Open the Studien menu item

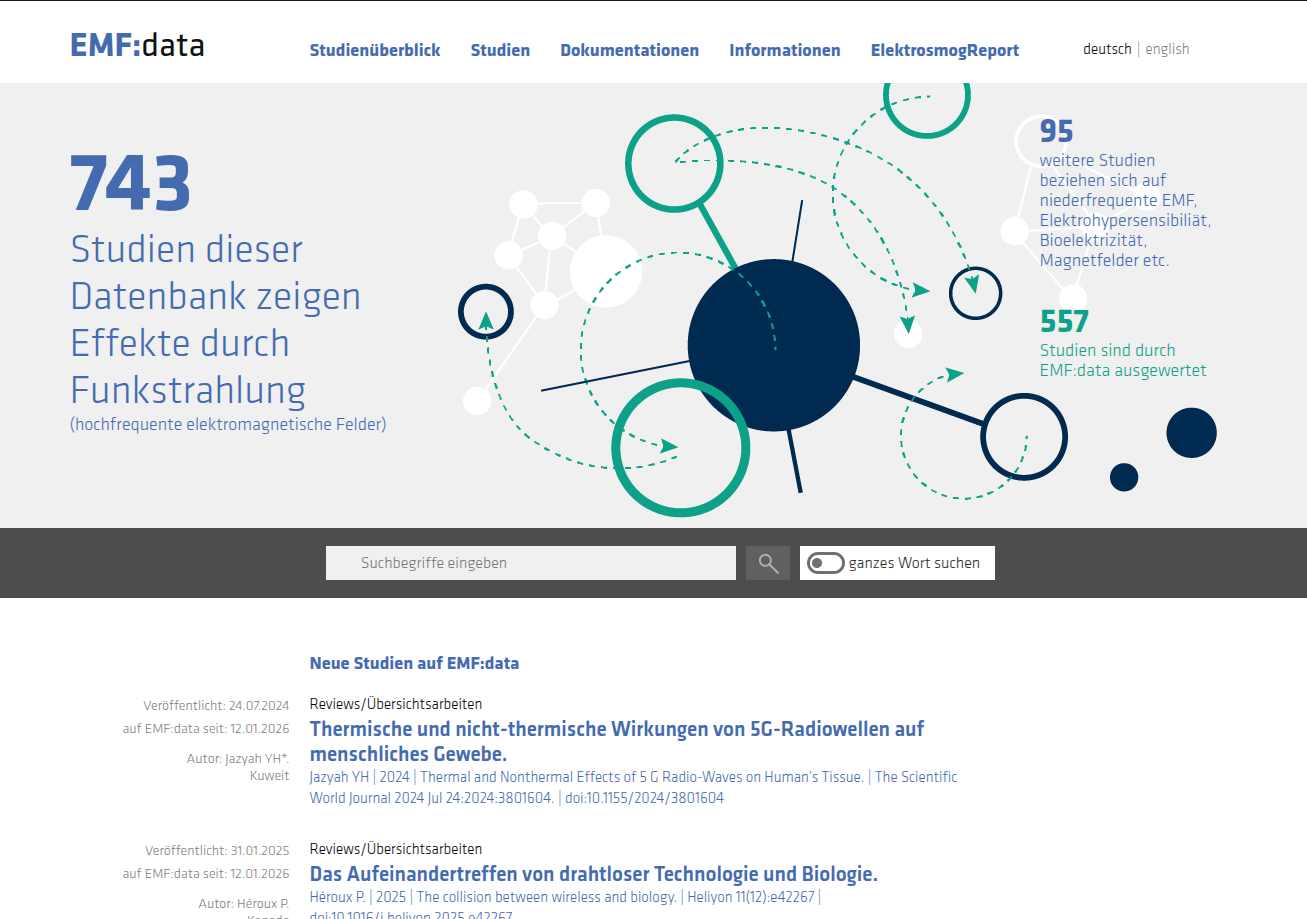click(x=500, y=50)
